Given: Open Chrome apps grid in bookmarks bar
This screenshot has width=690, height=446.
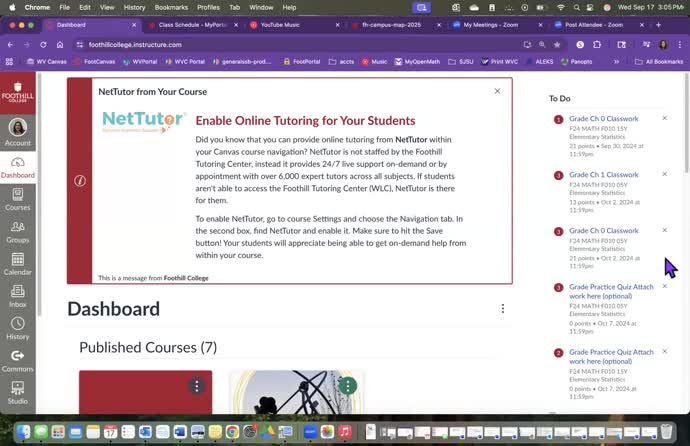Looking at the screenshot, I should click(9, 62).
